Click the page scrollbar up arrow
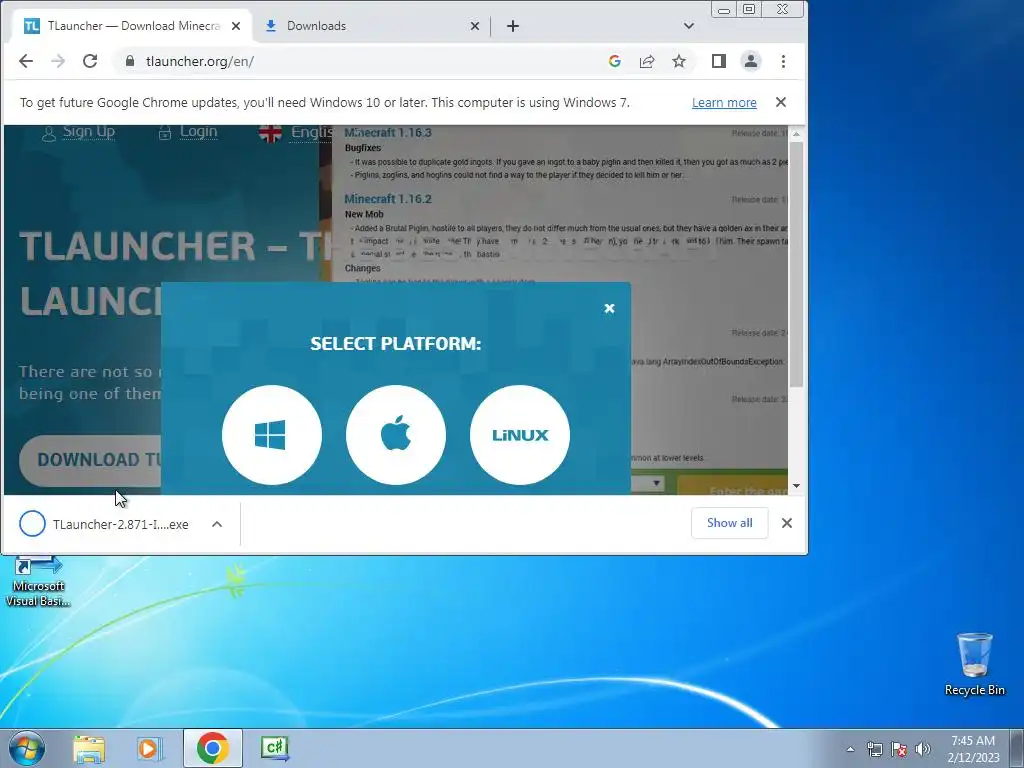The image size is (1024, 768). (x=796, y=134)
